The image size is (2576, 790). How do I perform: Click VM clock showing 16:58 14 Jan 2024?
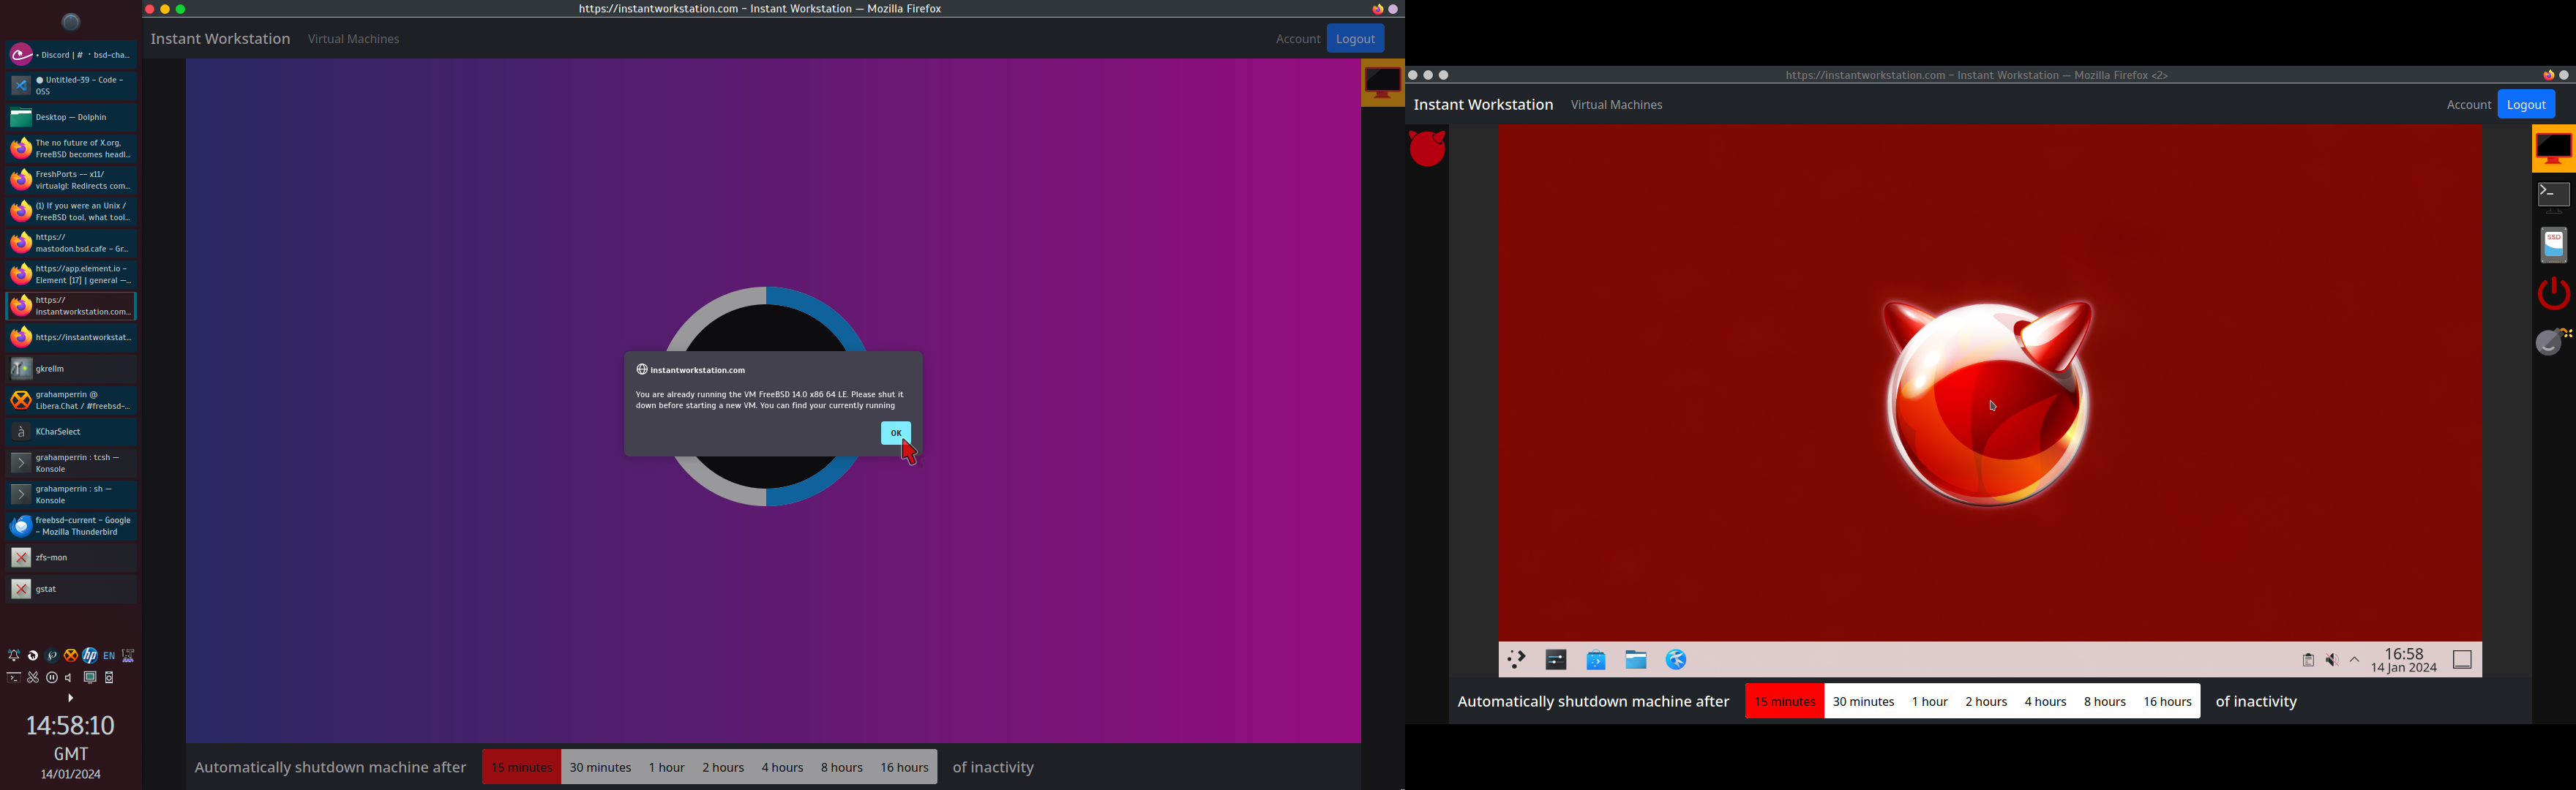coord(2403,661)
